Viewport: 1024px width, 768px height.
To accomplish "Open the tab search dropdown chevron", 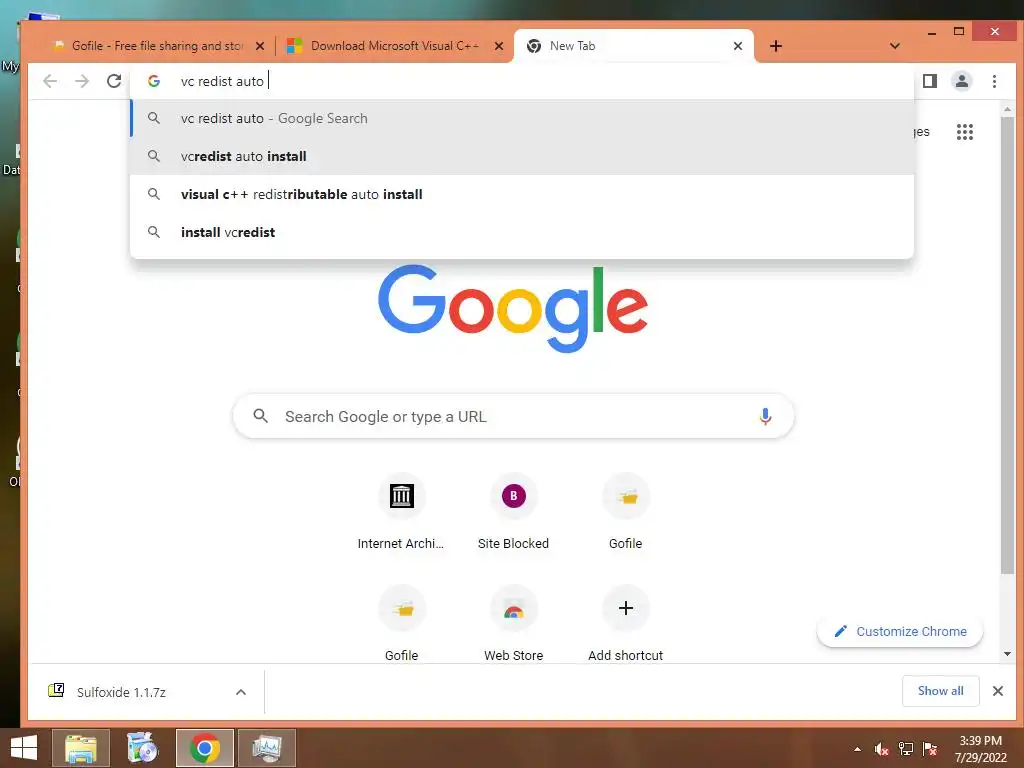I will point(895,46).
